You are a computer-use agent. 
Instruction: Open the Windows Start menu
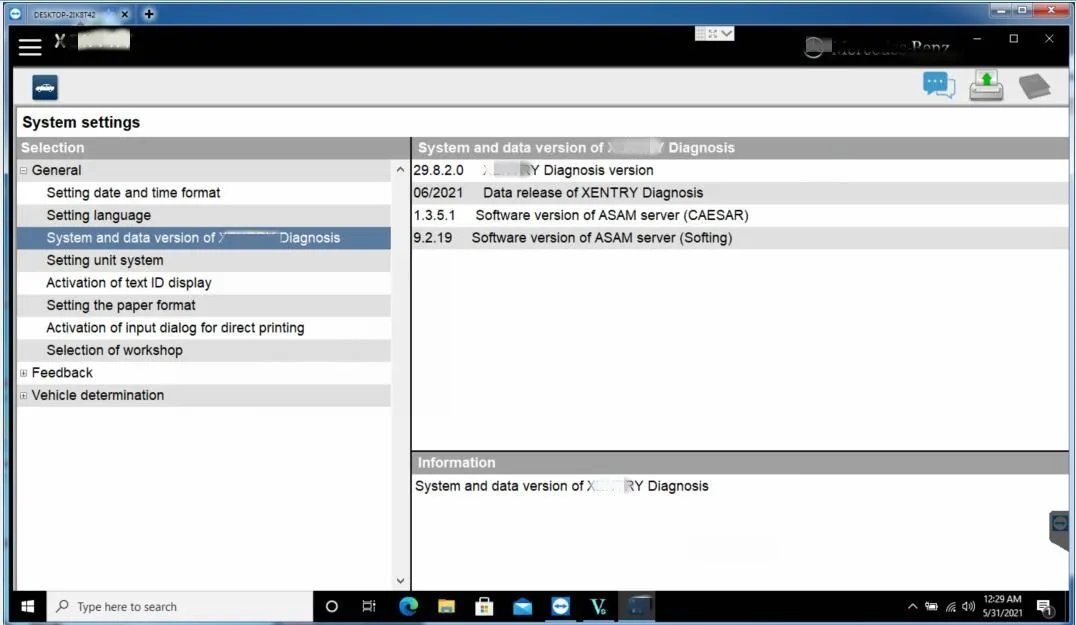pyautogui.click(x=28, y=606)
